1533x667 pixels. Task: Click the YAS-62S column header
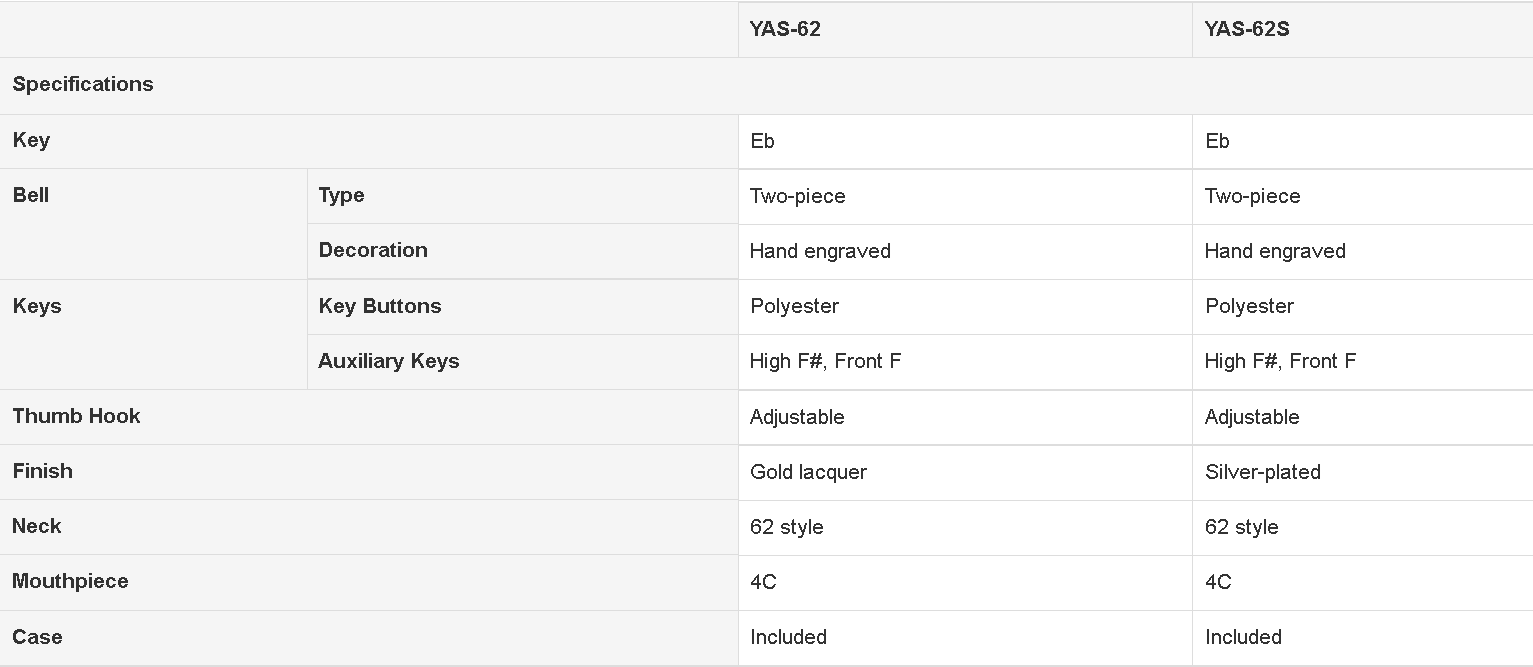click(1247, 29)
